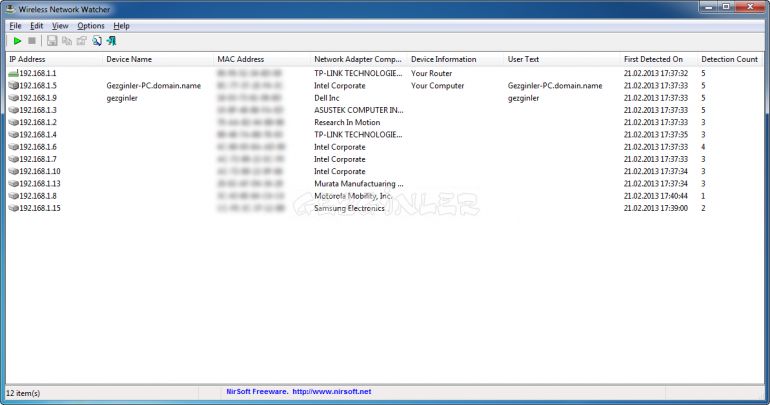
Task: Open the View menu
Action: coord(60,26)
